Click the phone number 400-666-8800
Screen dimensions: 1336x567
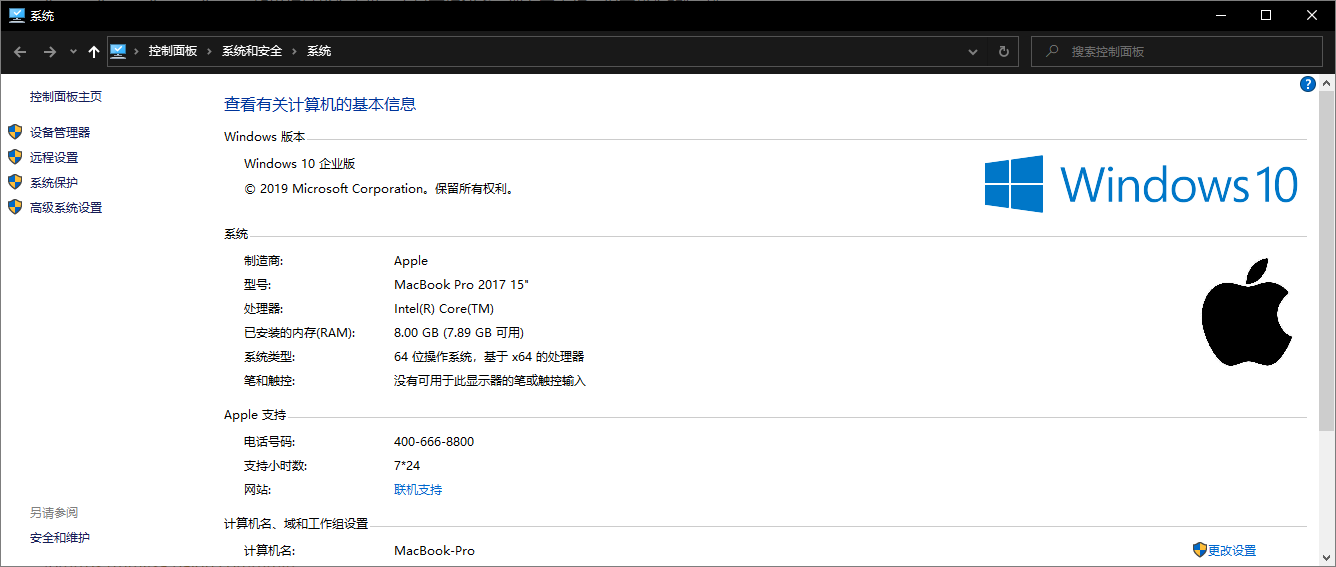[x=434, y=442]
